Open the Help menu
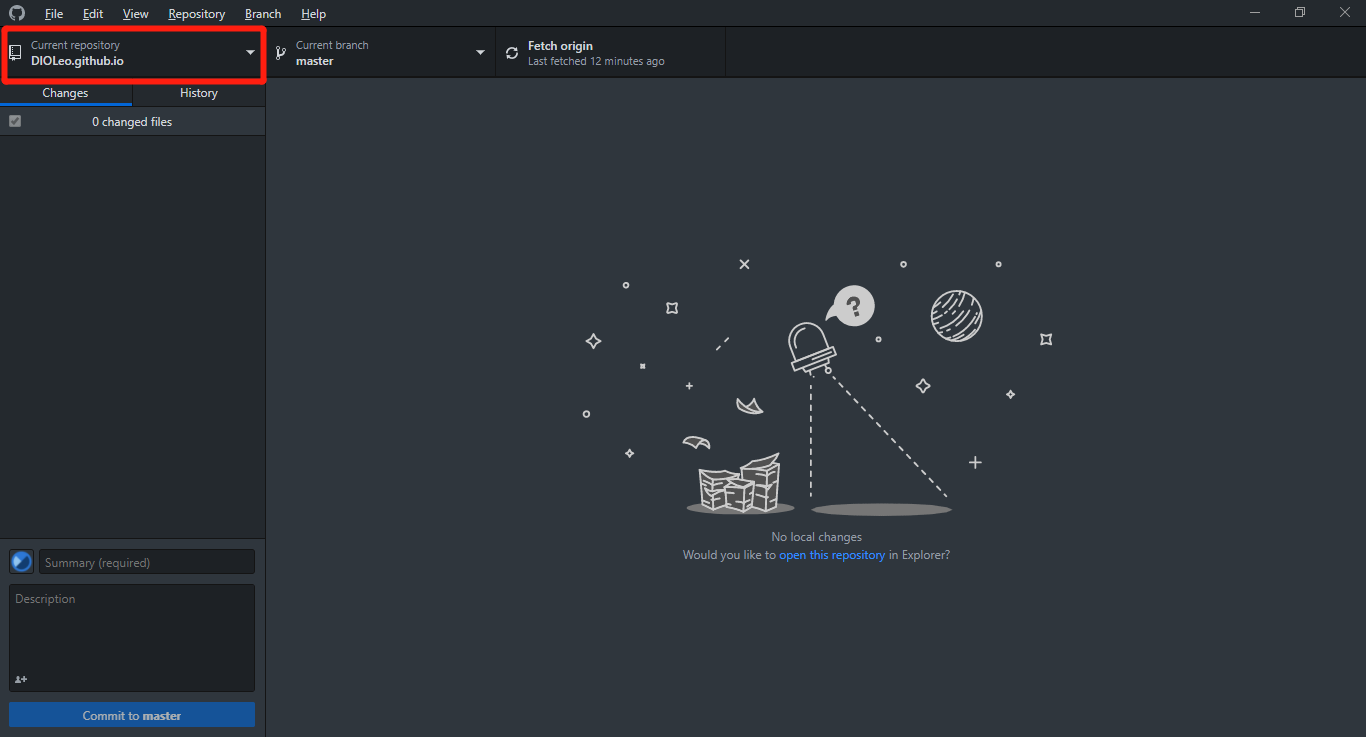The height and width of the screenshot is (737, 1366). pyautogui.click(x=314, y=14)
